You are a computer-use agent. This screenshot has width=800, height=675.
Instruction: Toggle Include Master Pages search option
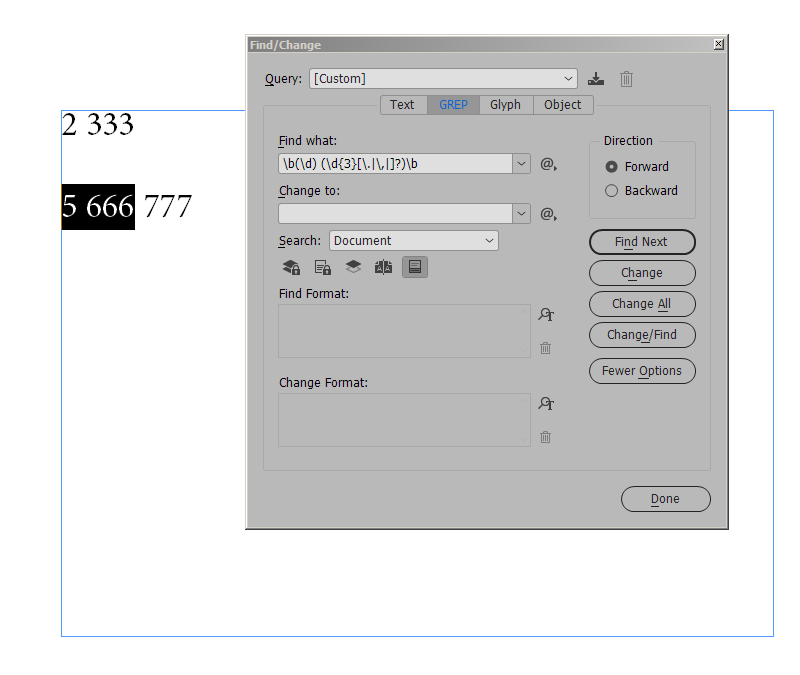(x=383, y=267)
